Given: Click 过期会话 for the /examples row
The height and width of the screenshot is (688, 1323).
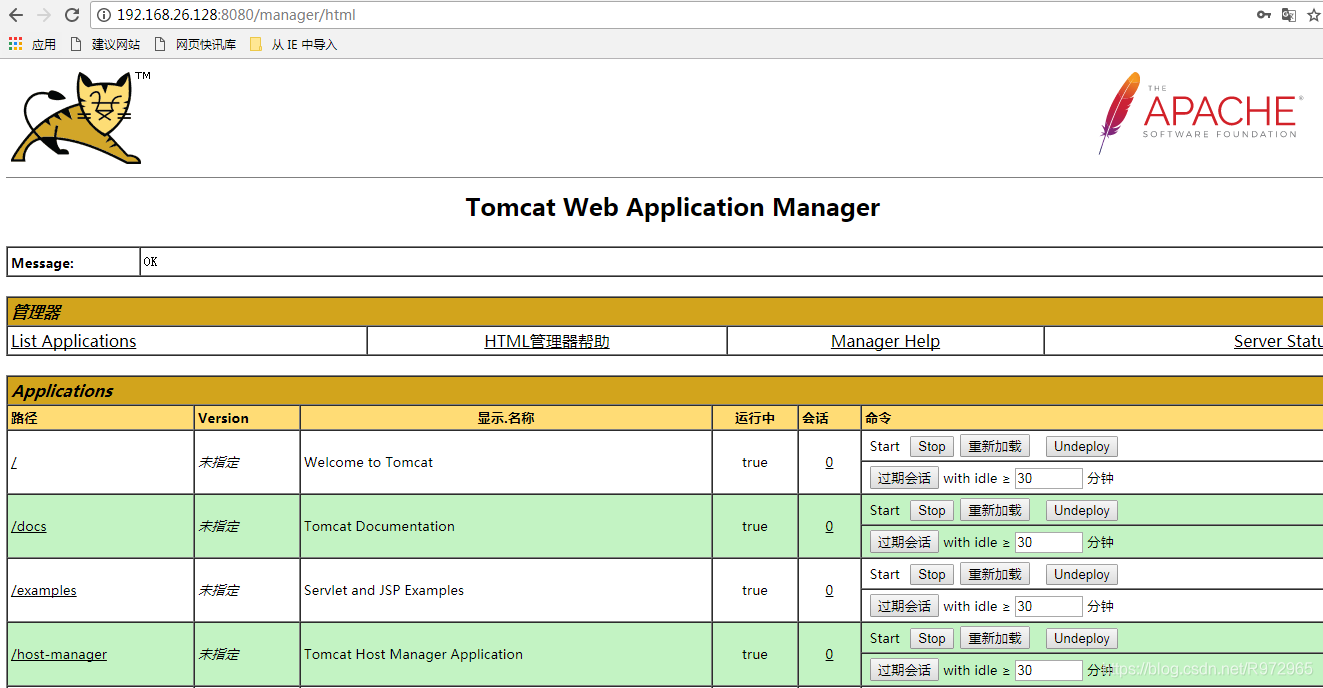Looking at the screenshot, I should (x=904, y=606).
